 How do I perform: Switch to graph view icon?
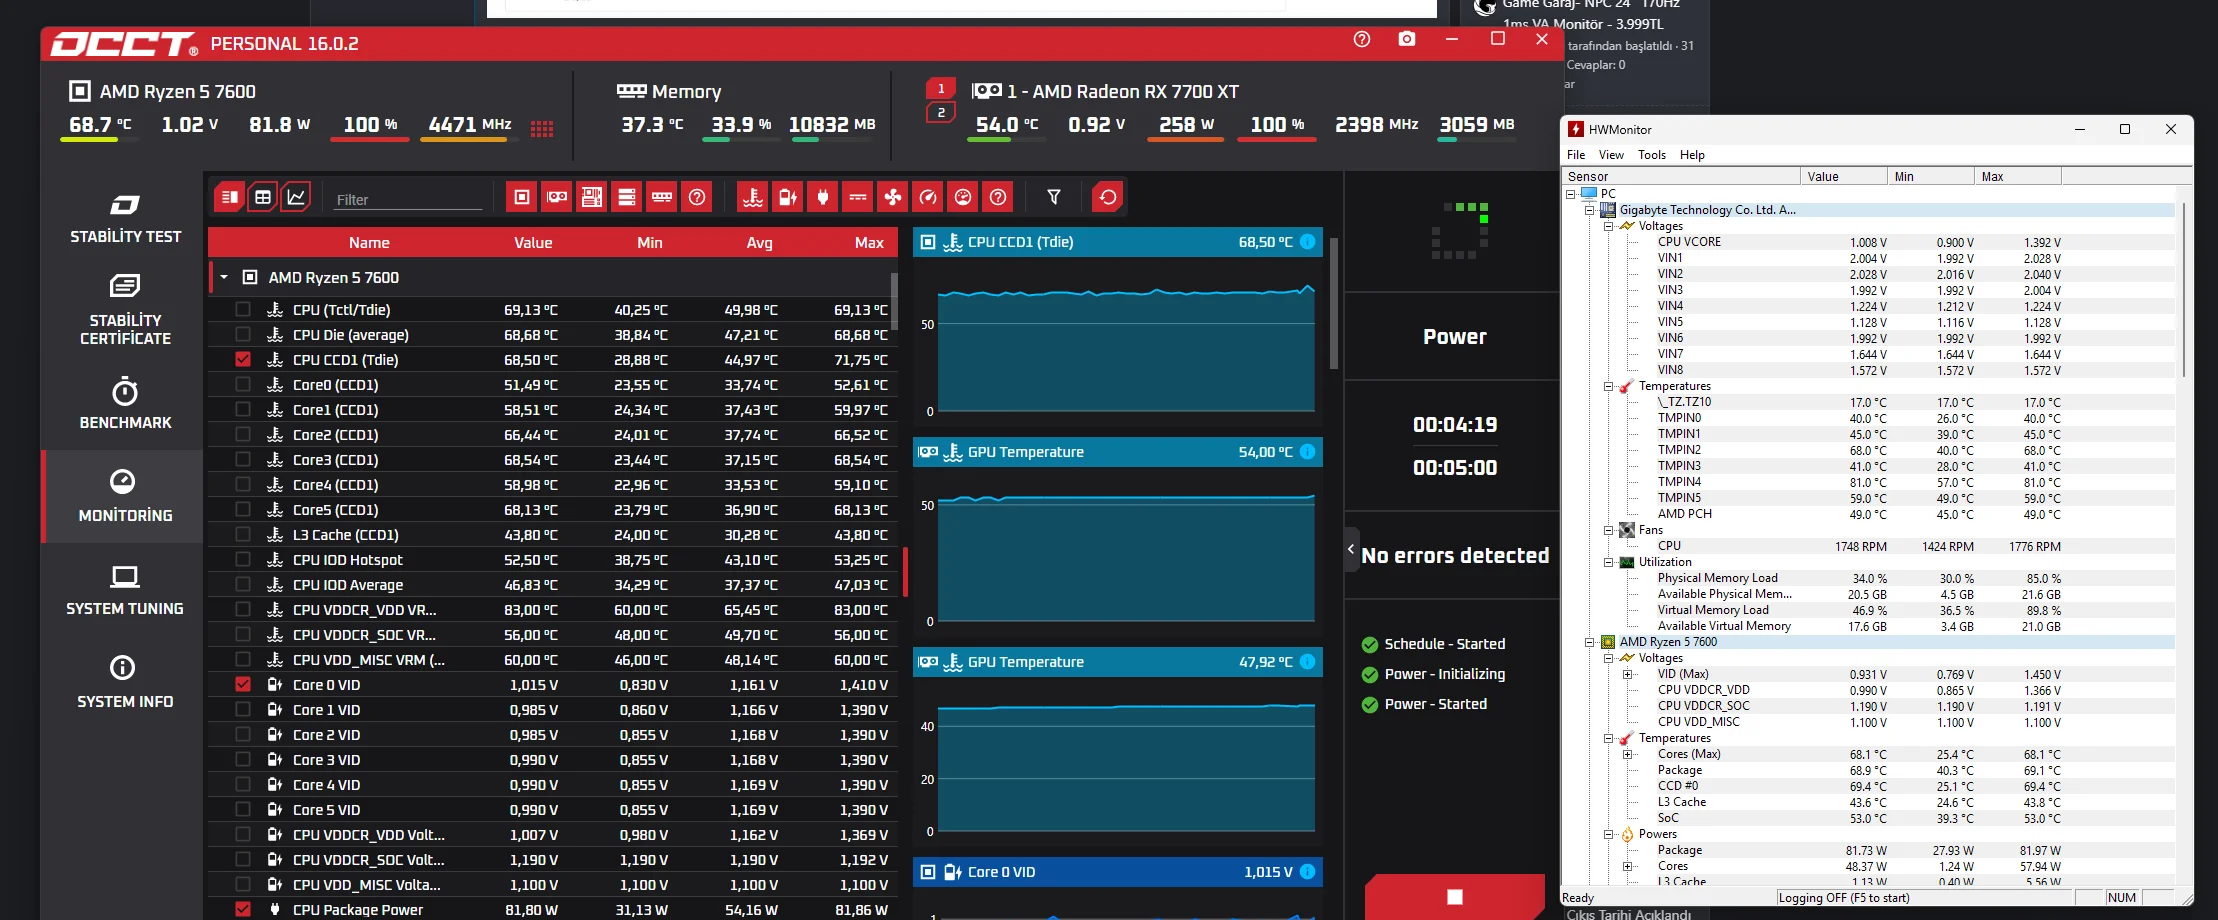296,197
